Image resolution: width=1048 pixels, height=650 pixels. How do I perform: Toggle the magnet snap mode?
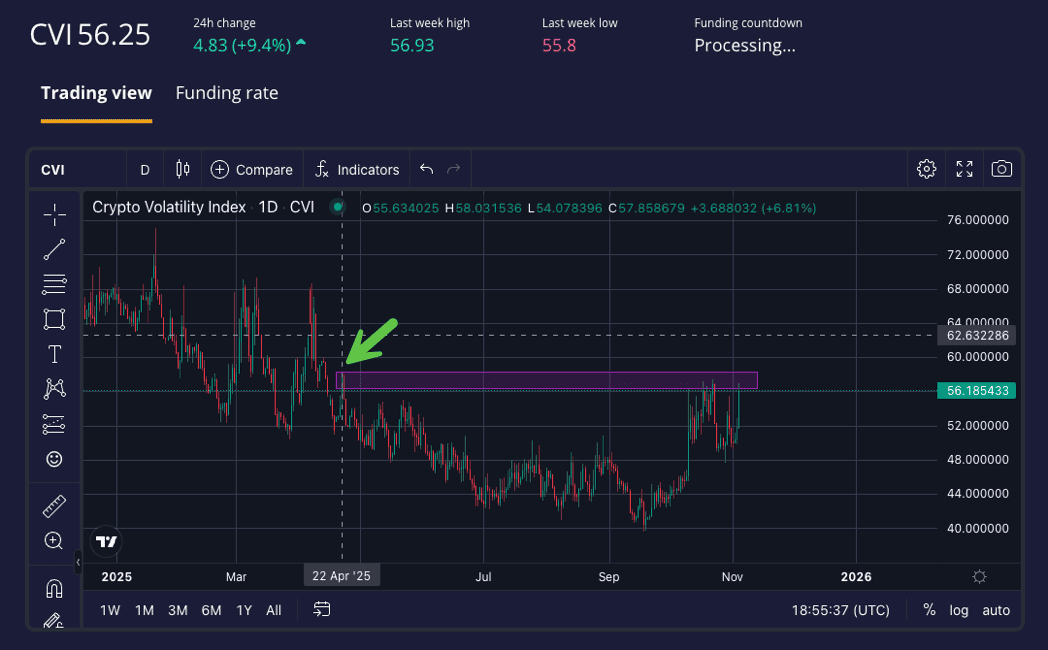(x=54, y=588)
